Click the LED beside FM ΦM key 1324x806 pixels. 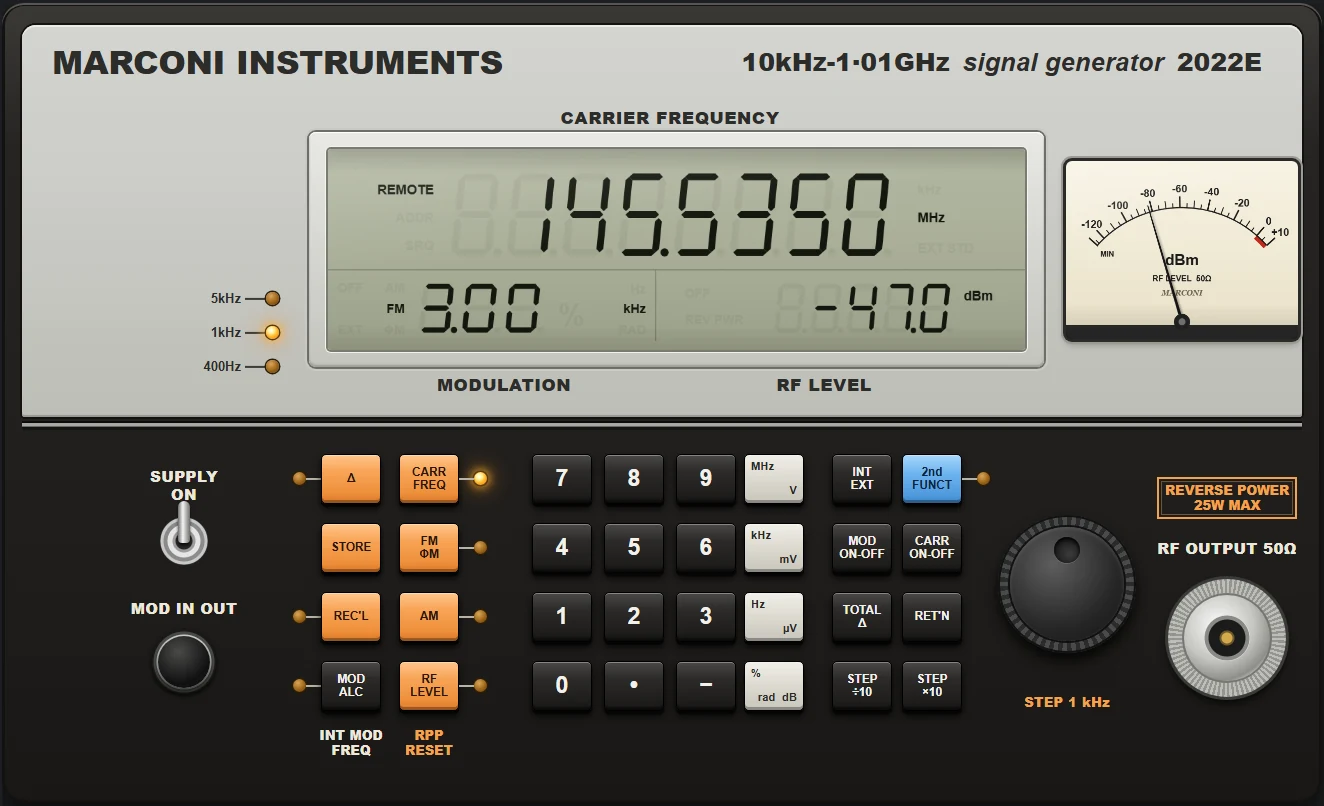(480, 547)
